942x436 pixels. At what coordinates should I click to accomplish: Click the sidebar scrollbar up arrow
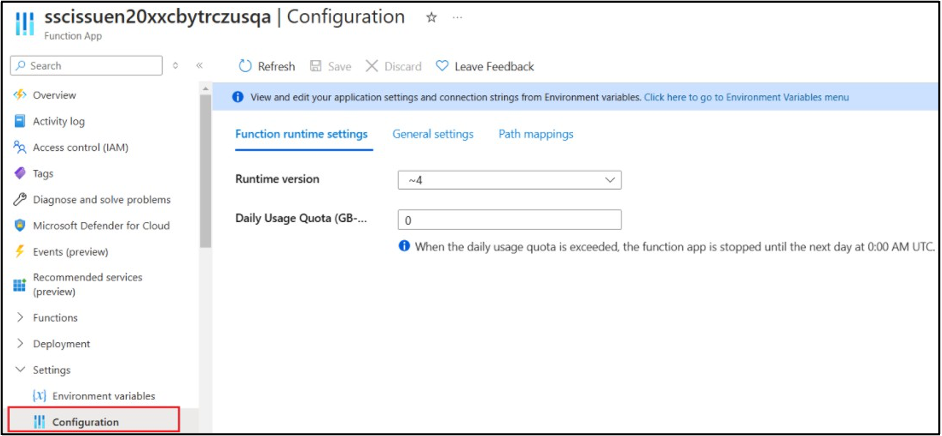[205, 88]
